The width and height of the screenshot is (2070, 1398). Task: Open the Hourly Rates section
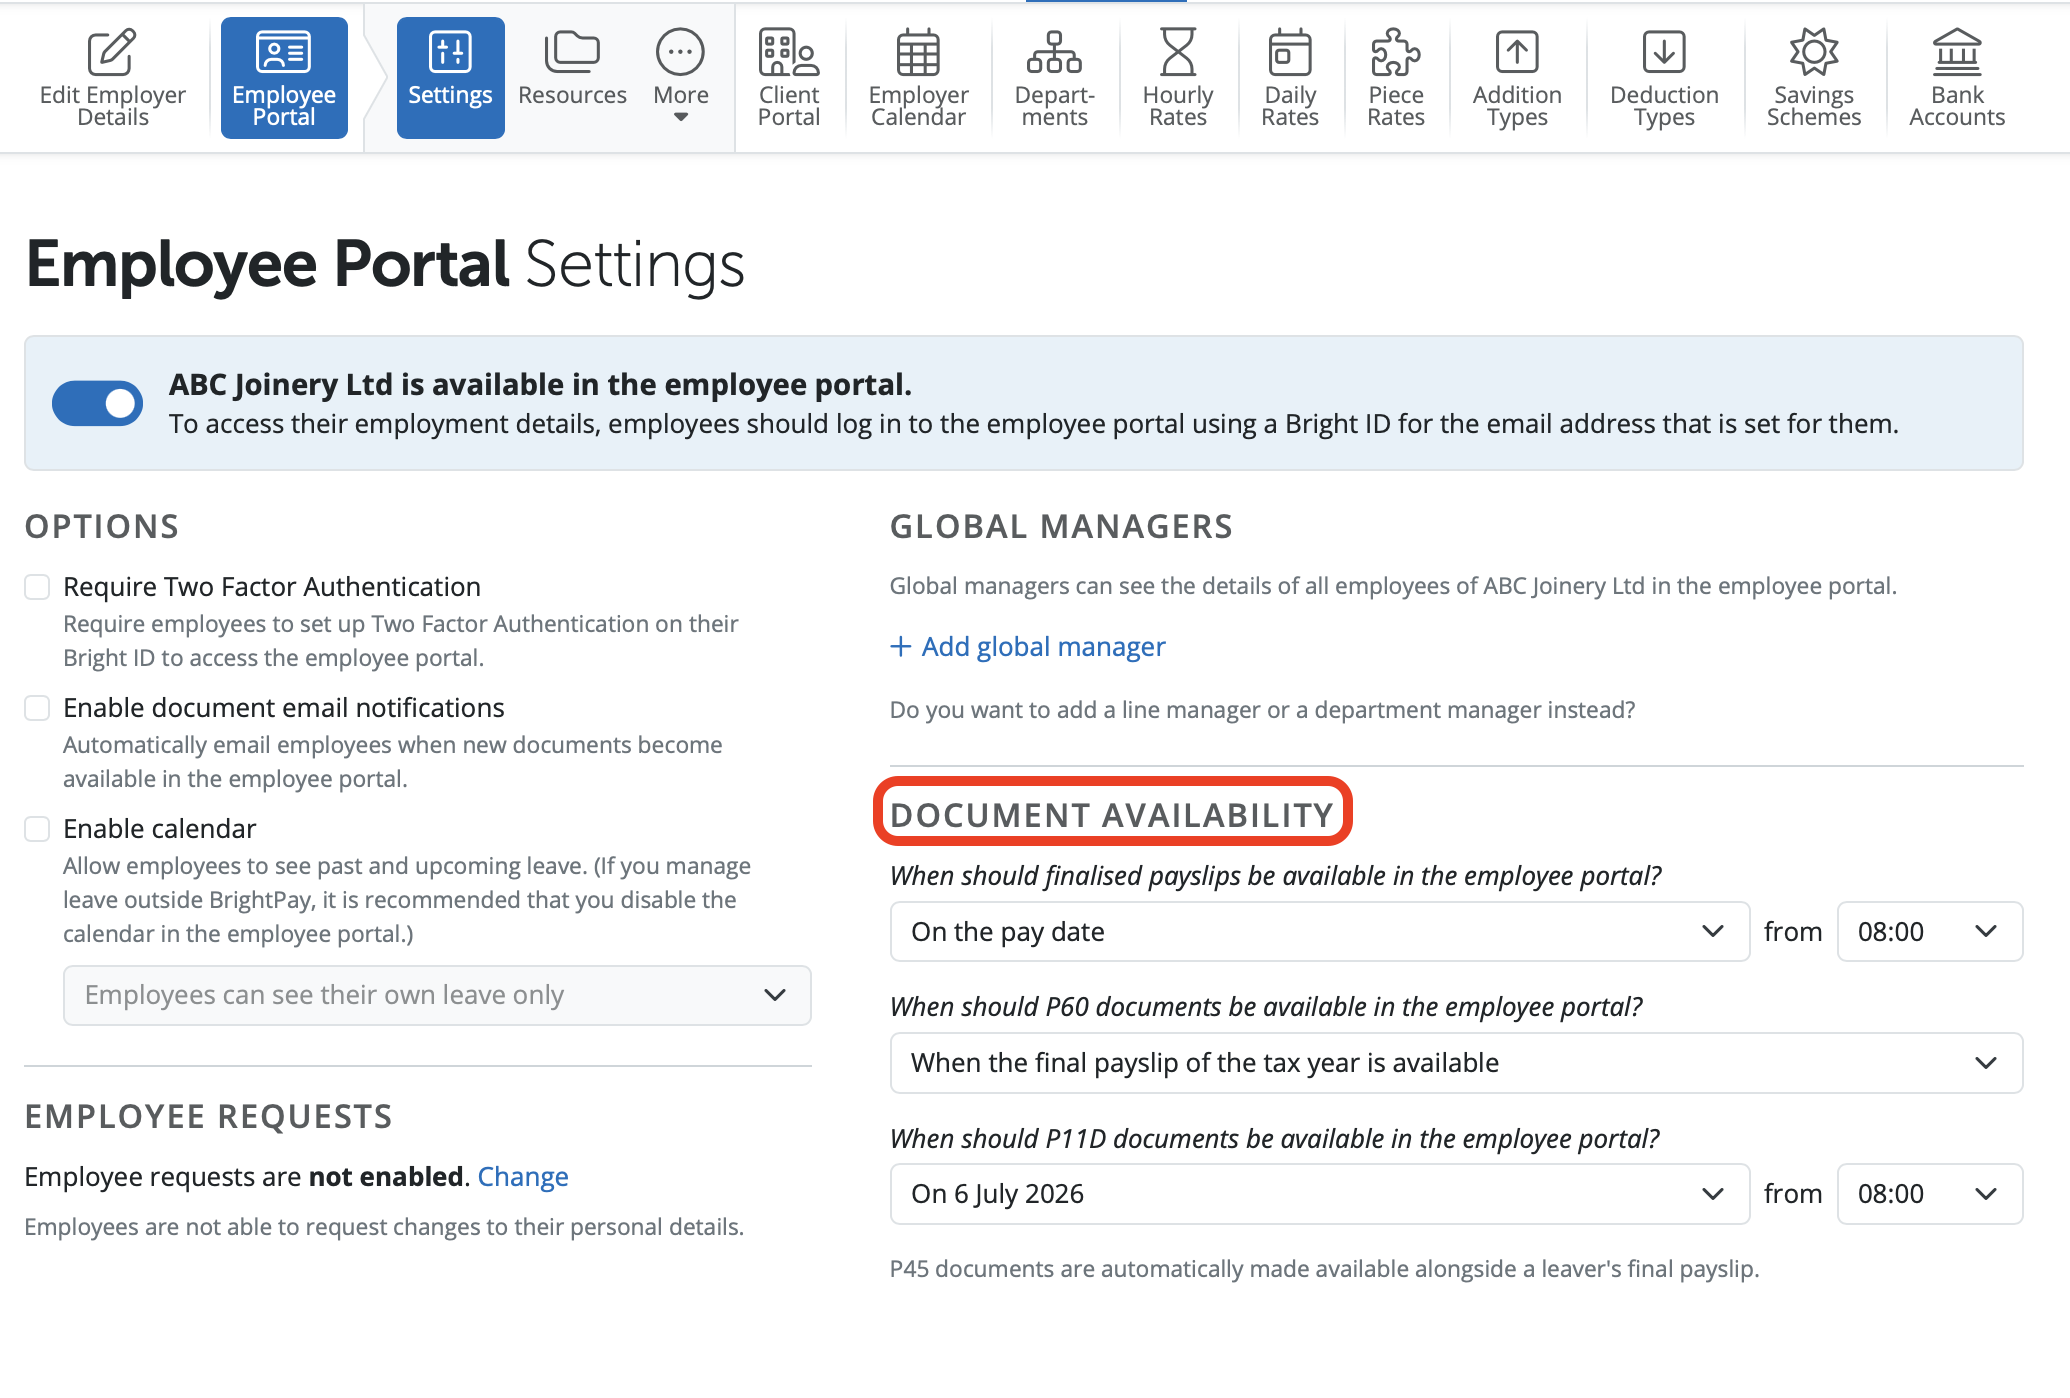coord(1177,78)
